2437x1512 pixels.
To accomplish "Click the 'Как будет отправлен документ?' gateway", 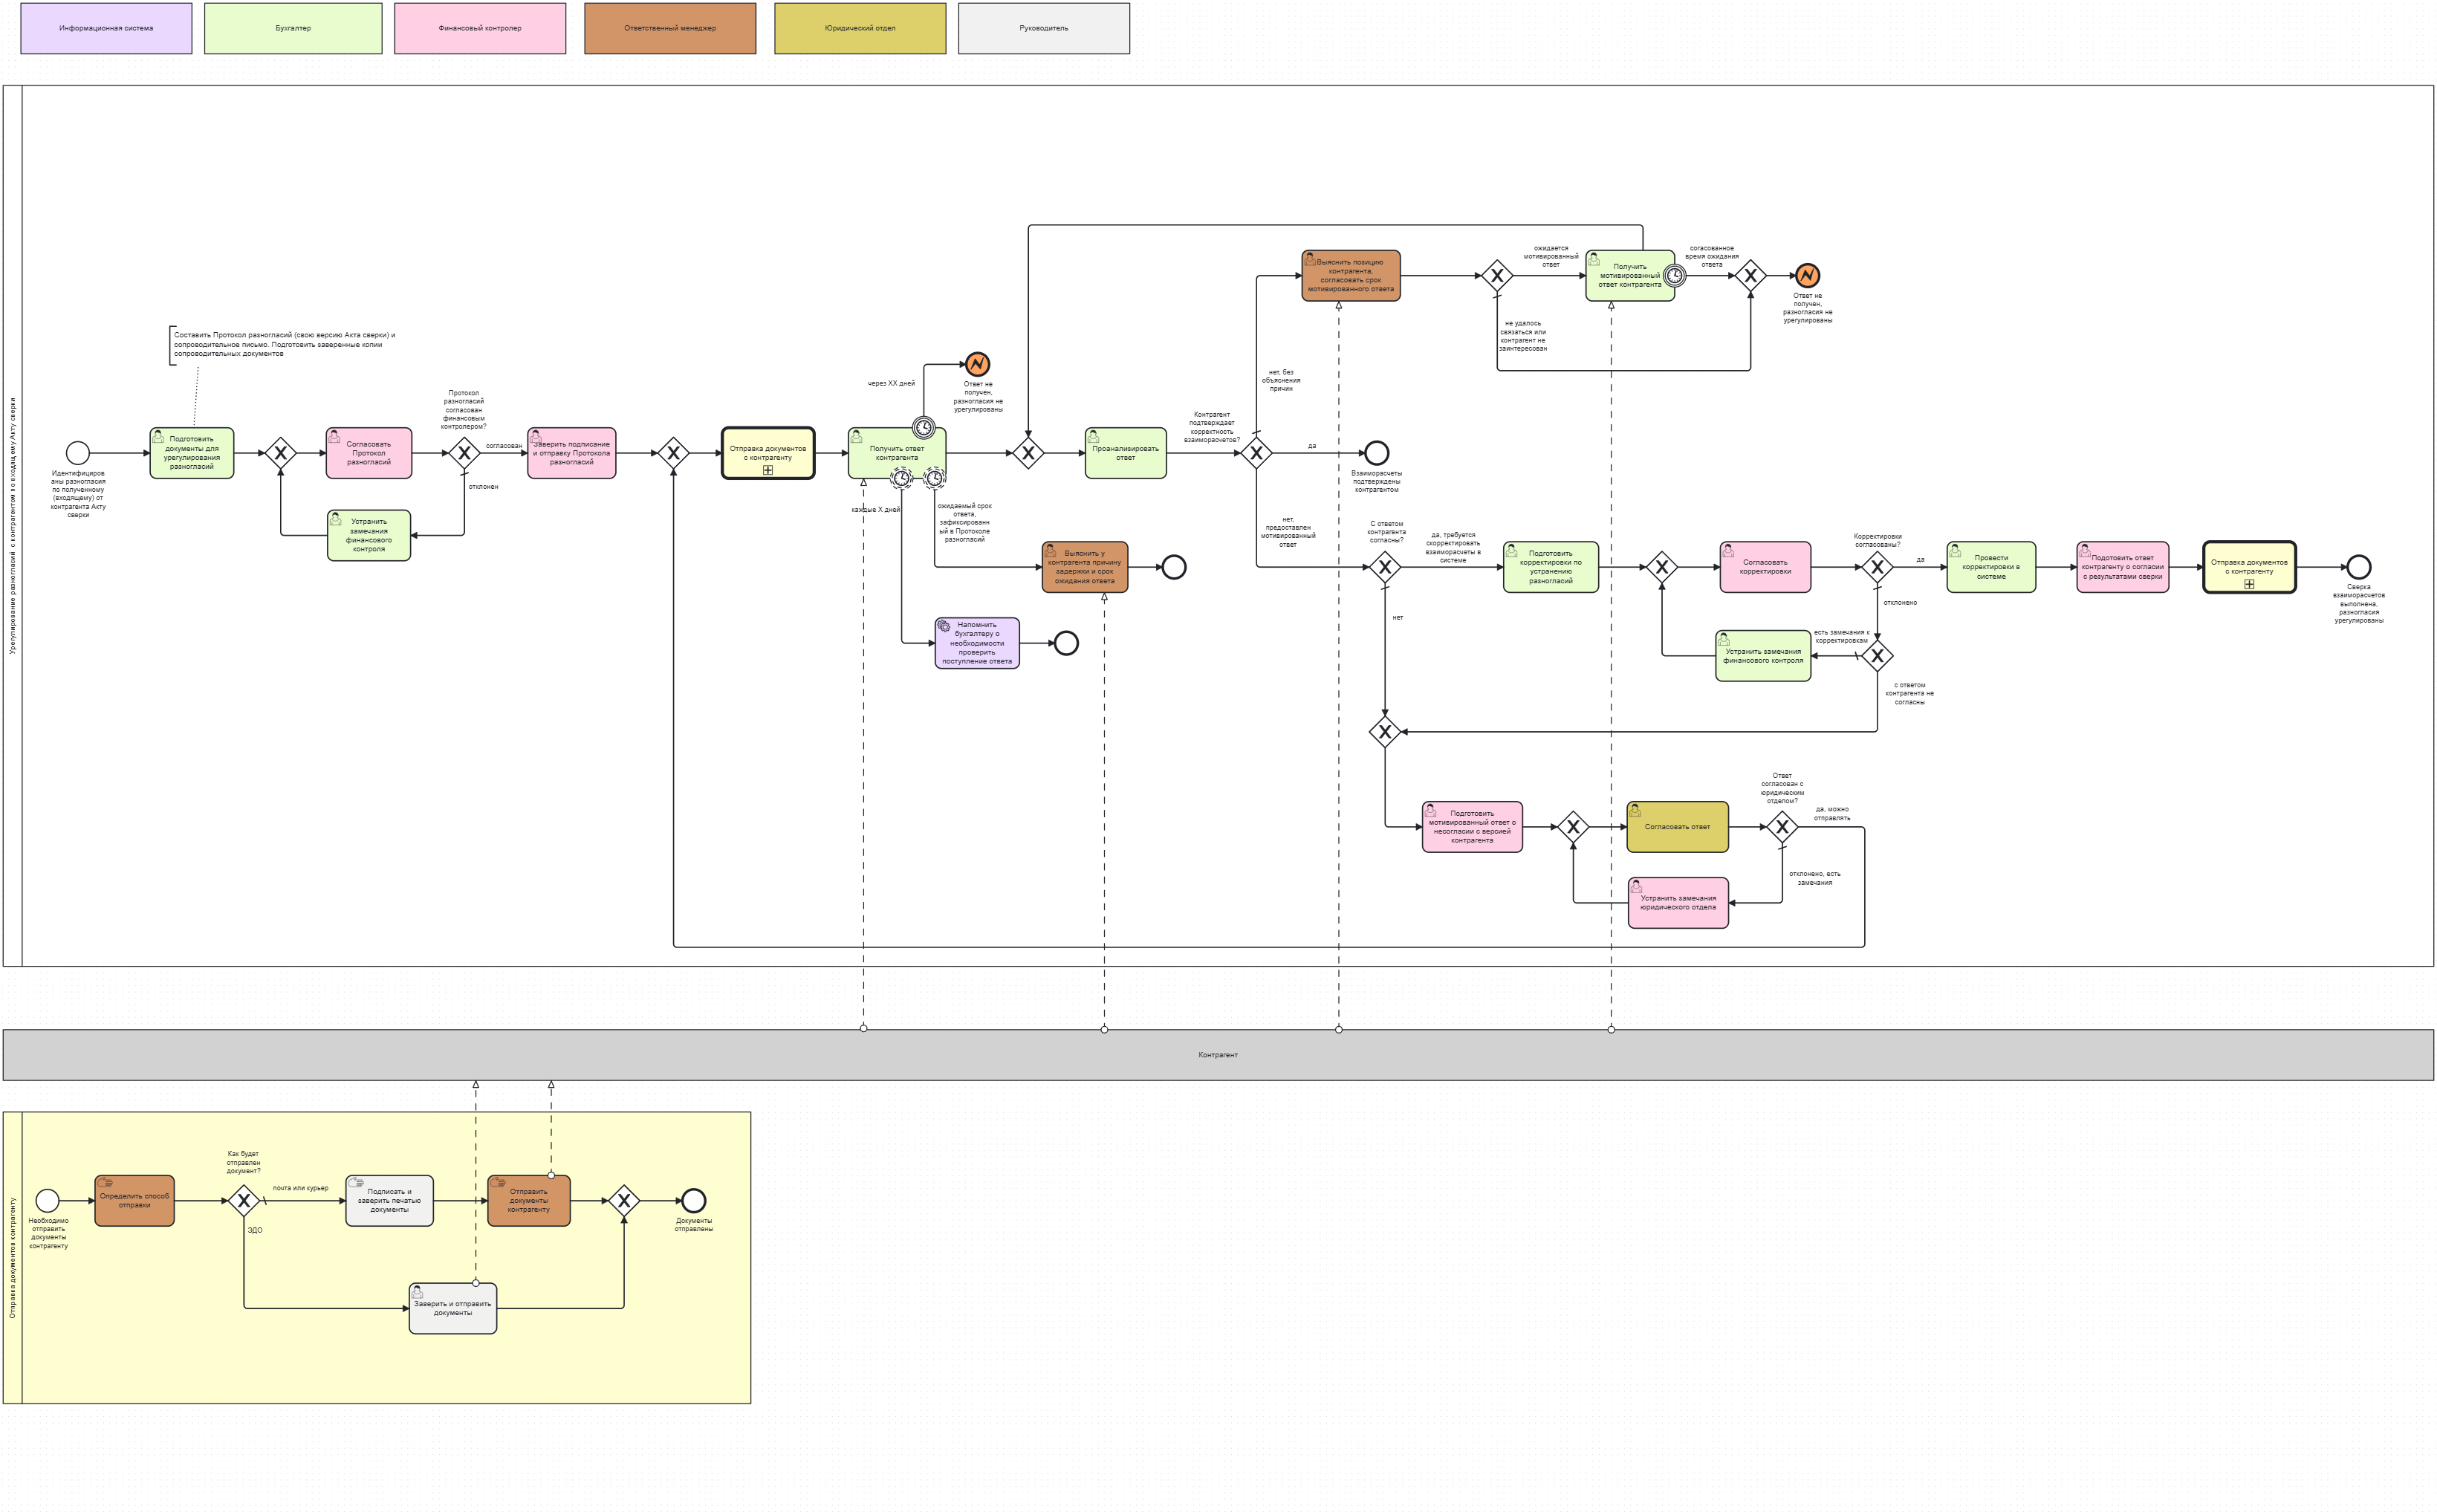I will click(244, 1200).
